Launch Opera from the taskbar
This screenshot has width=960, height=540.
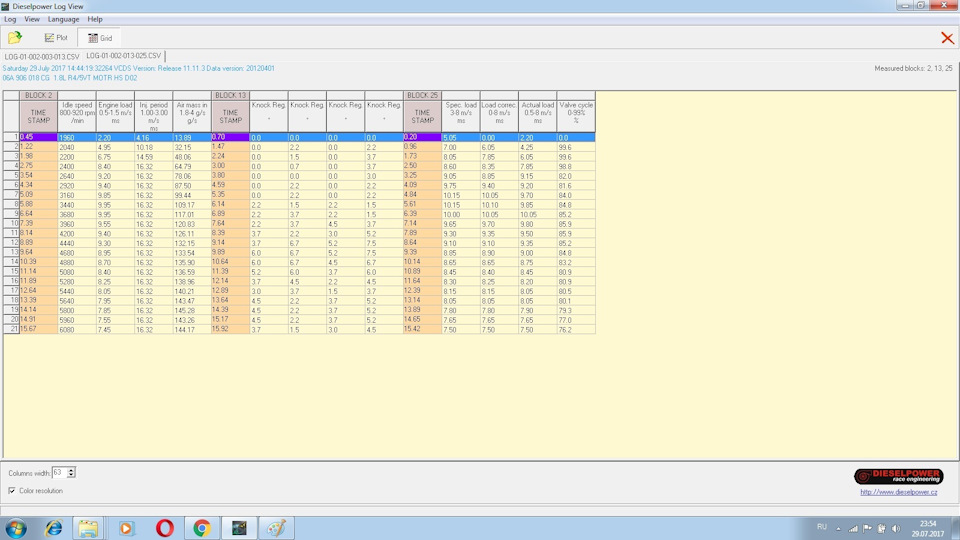pyautogui.click(x=164, y=528)
